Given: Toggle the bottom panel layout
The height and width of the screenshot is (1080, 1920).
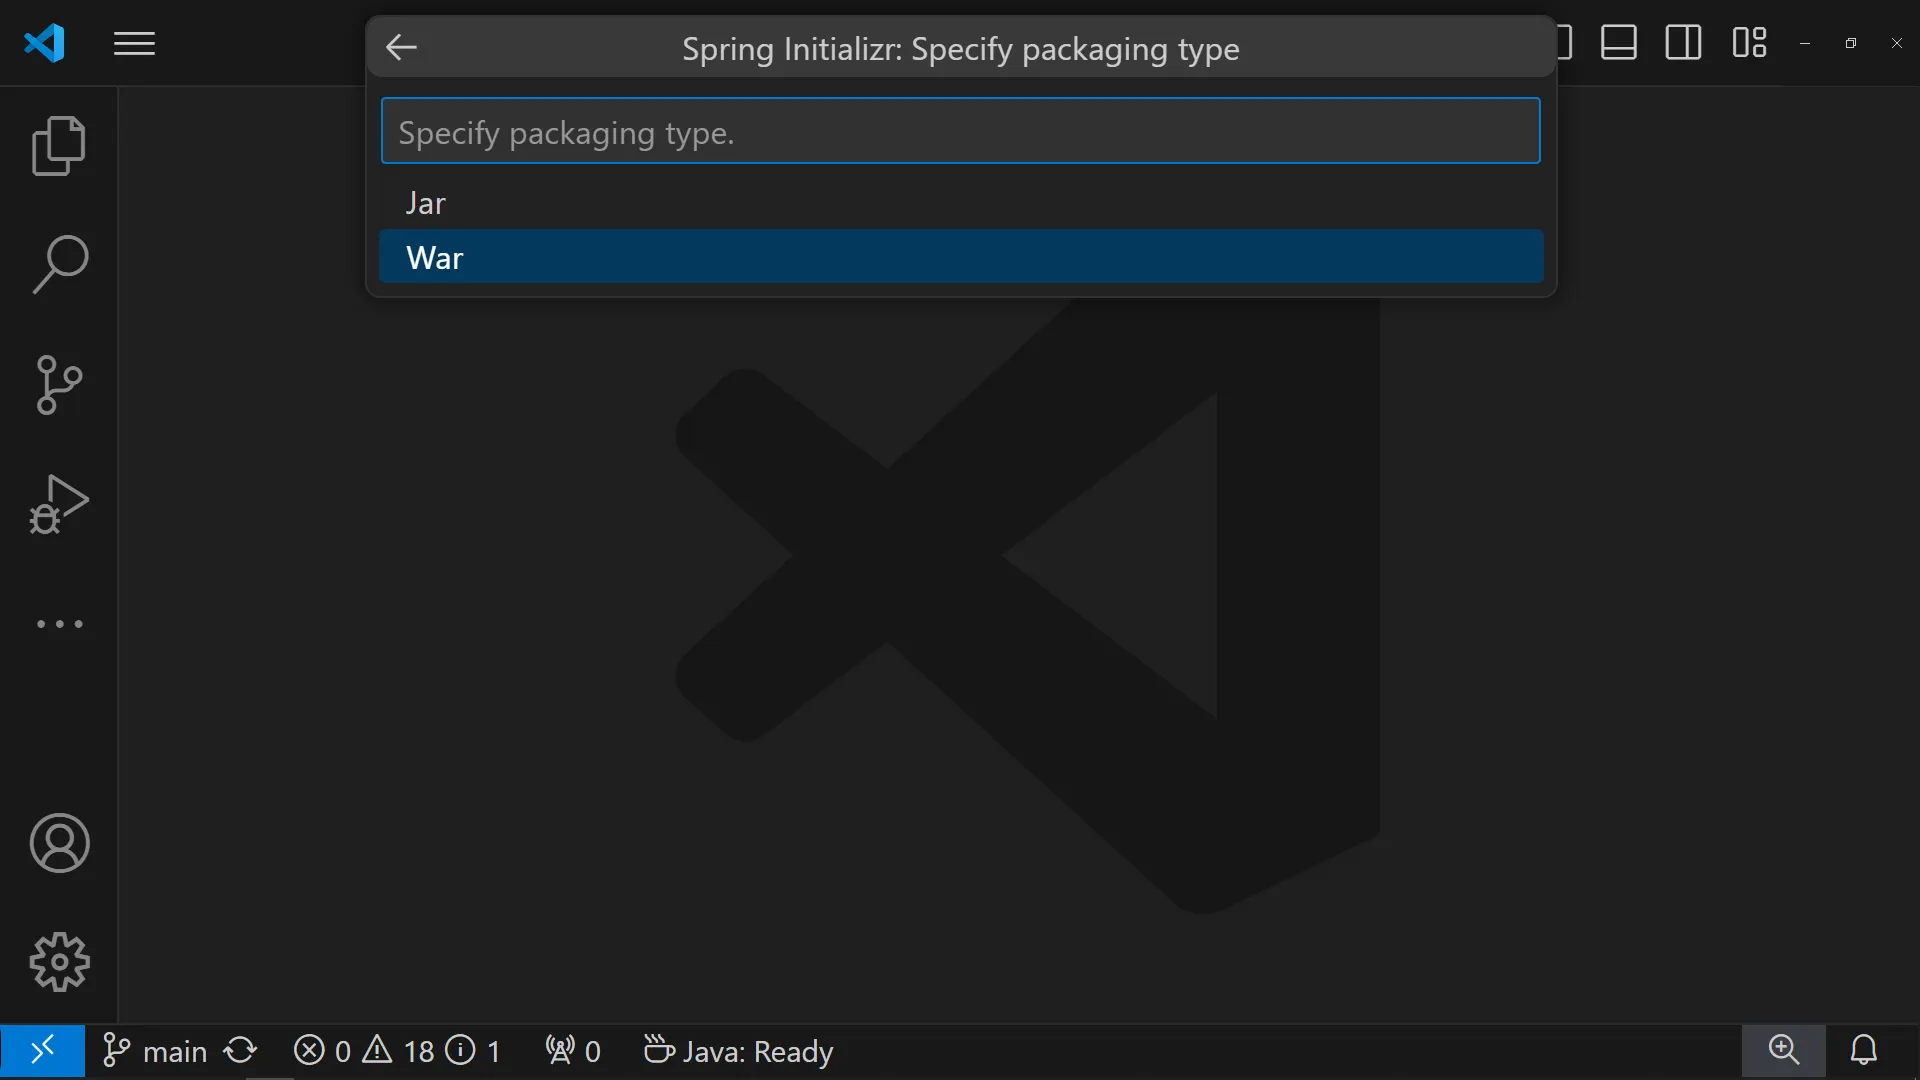Looking at the screenshot, I should tap(1618, 43).
